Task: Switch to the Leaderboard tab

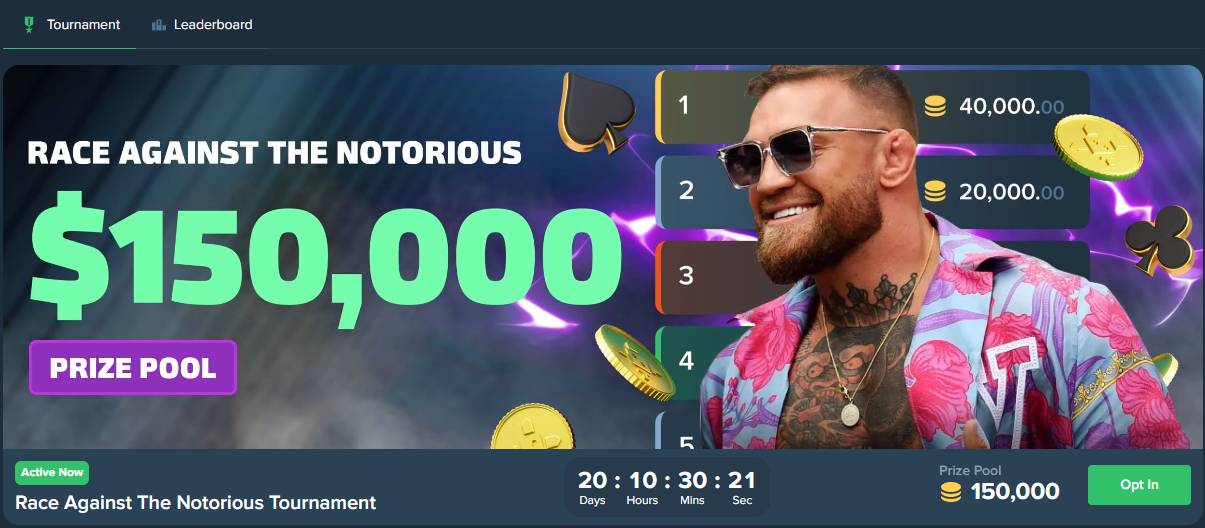Action: click(x=202, y=24)
